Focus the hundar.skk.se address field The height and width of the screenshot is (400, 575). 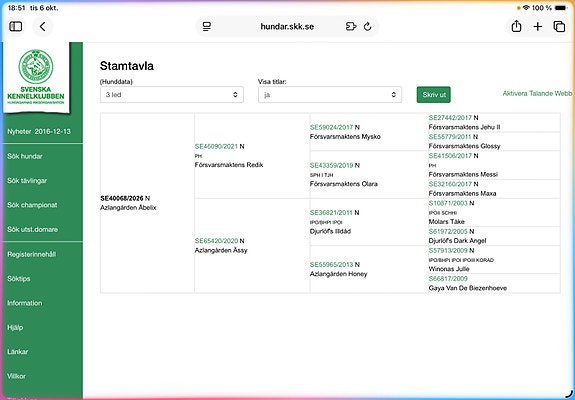tap(287, 26)
